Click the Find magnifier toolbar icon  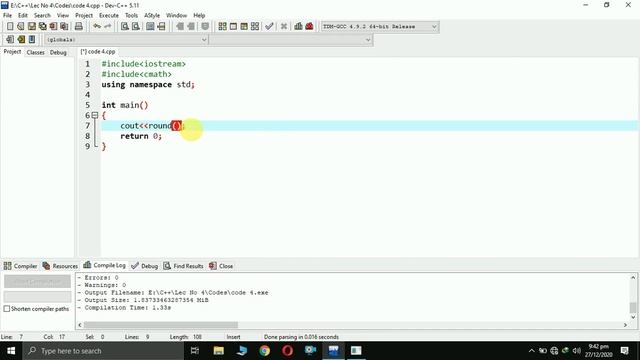(124, 27)
